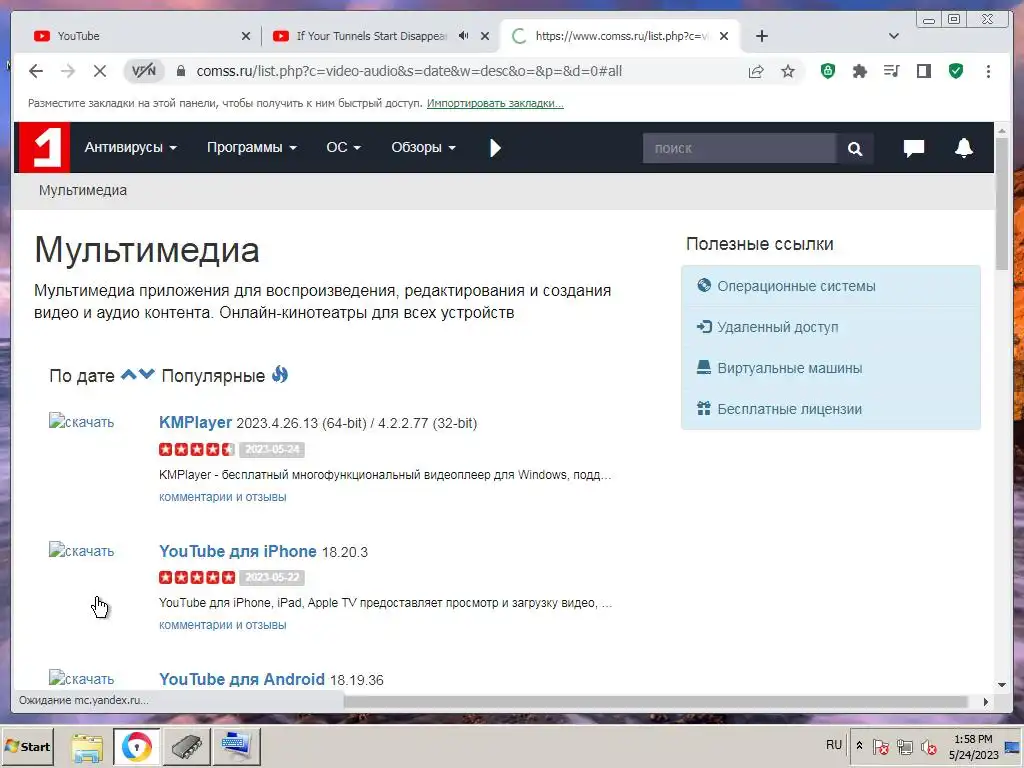This screenshot has width=1024, height=768.
Task: Open the notifications bell icon
Action: pyautogui.click(x=964, y=148)
